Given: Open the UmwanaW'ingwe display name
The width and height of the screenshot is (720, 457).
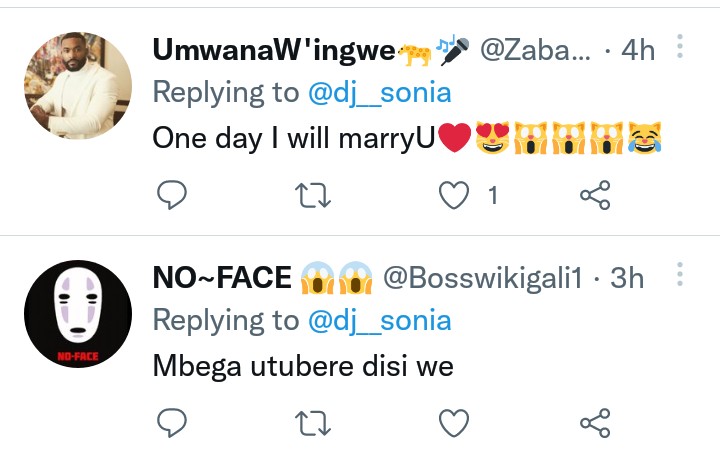Looking at the screenshot, I should [x=274, y=50].
